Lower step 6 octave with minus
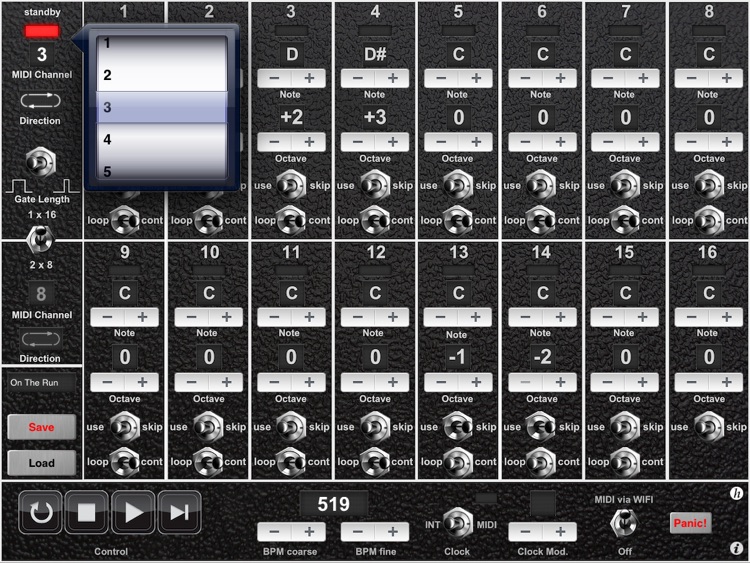750x563 pixels. 525,142
